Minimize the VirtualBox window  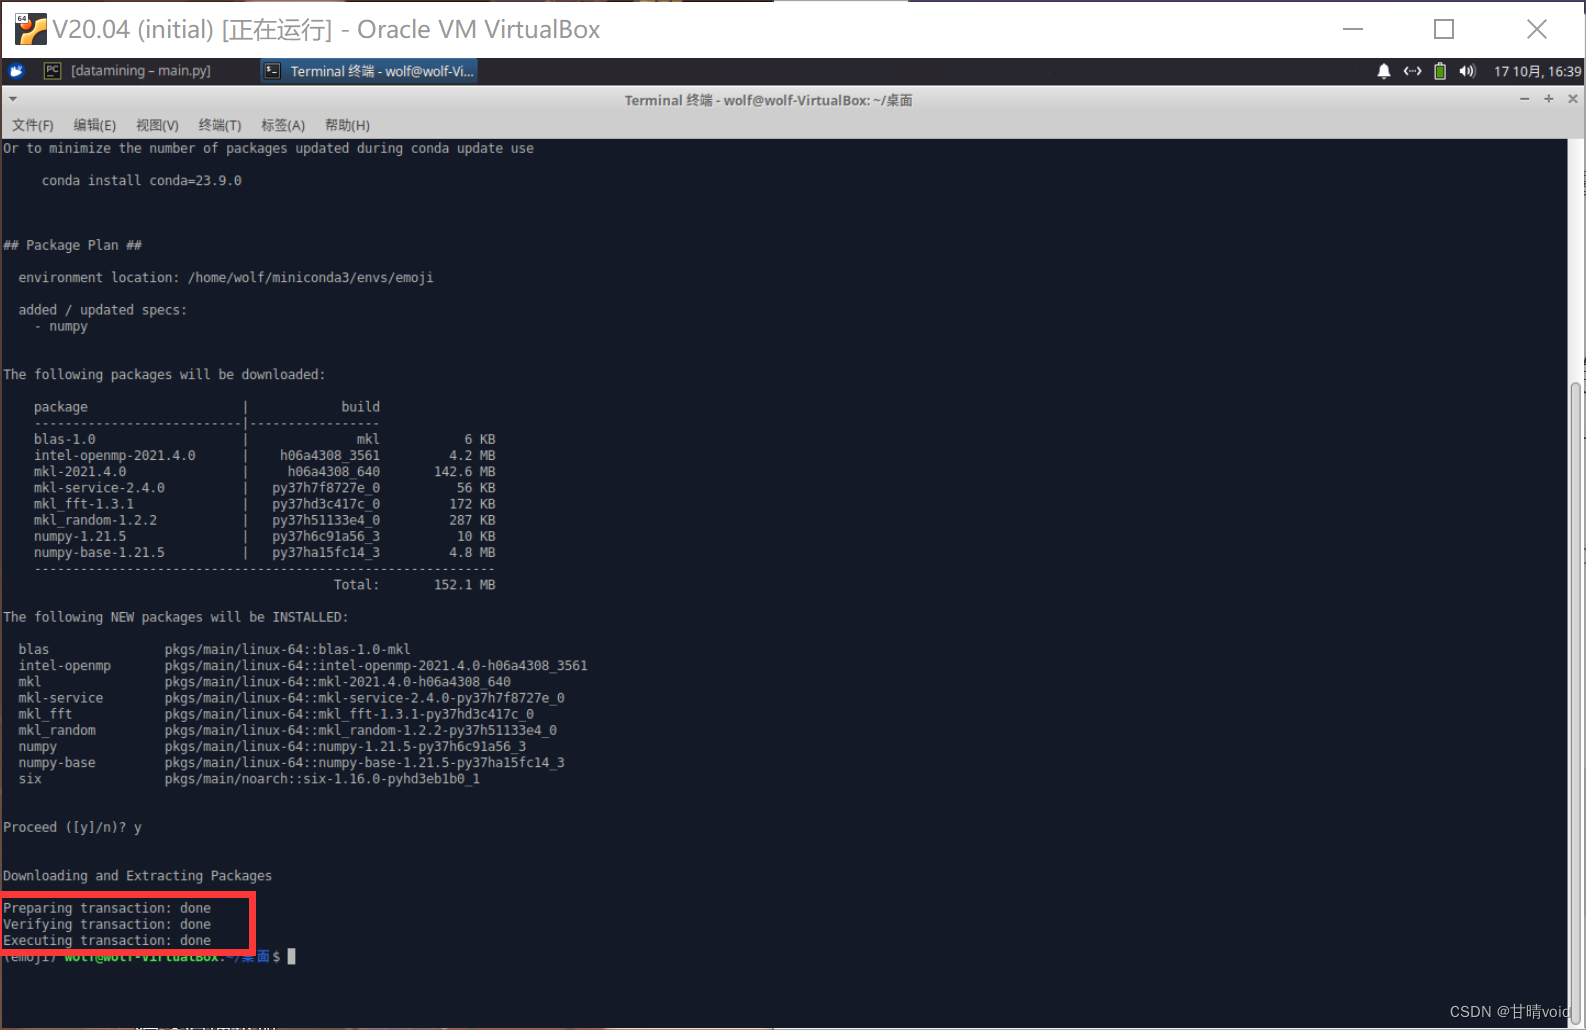(1353, 29)
